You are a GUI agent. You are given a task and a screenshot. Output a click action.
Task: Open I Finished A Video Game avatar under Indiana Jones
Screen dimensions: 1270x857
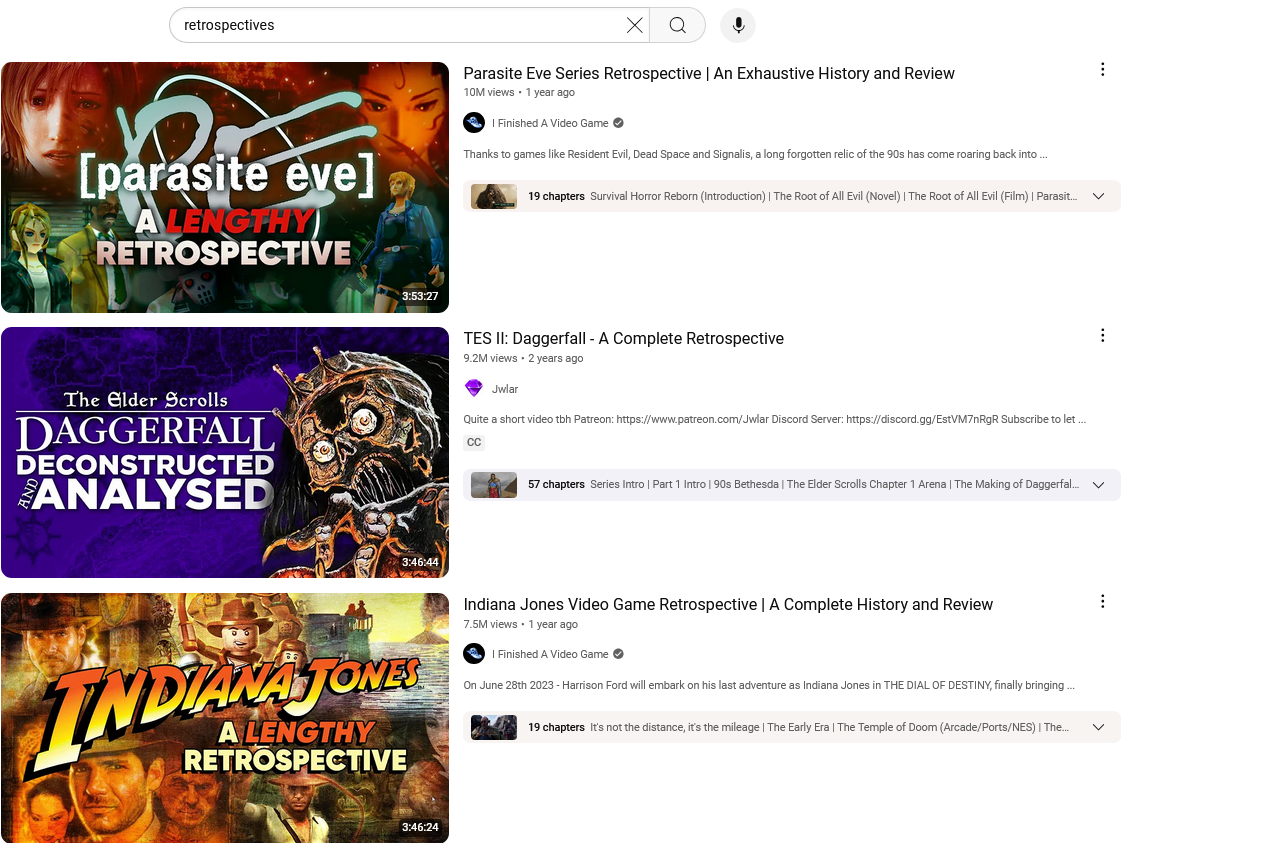(474, 654)
